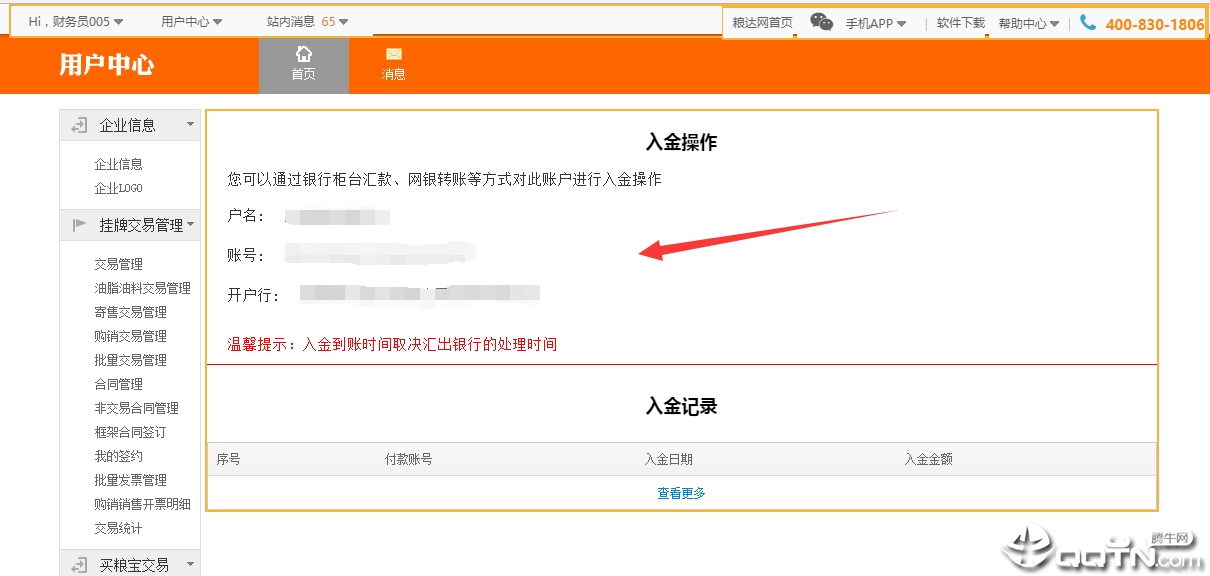The width and height of the screenshot is (1210, 576).
Task: Click the WeChat icon in top bar
Action: coord(821,22)
